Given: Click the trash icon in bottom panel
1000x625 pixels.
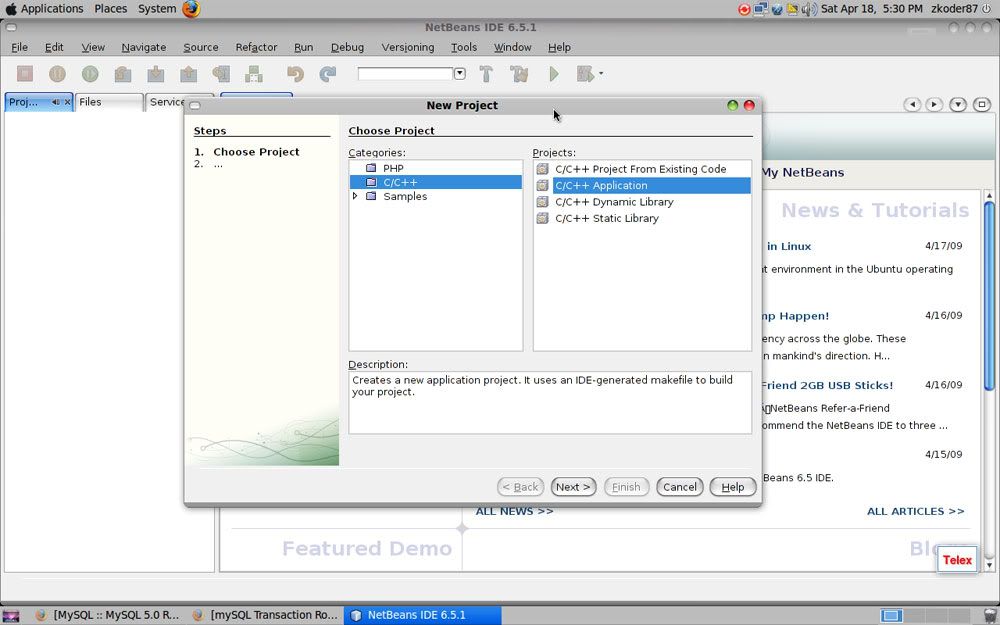Looking at the screenshot, I should tap(990, 616).
